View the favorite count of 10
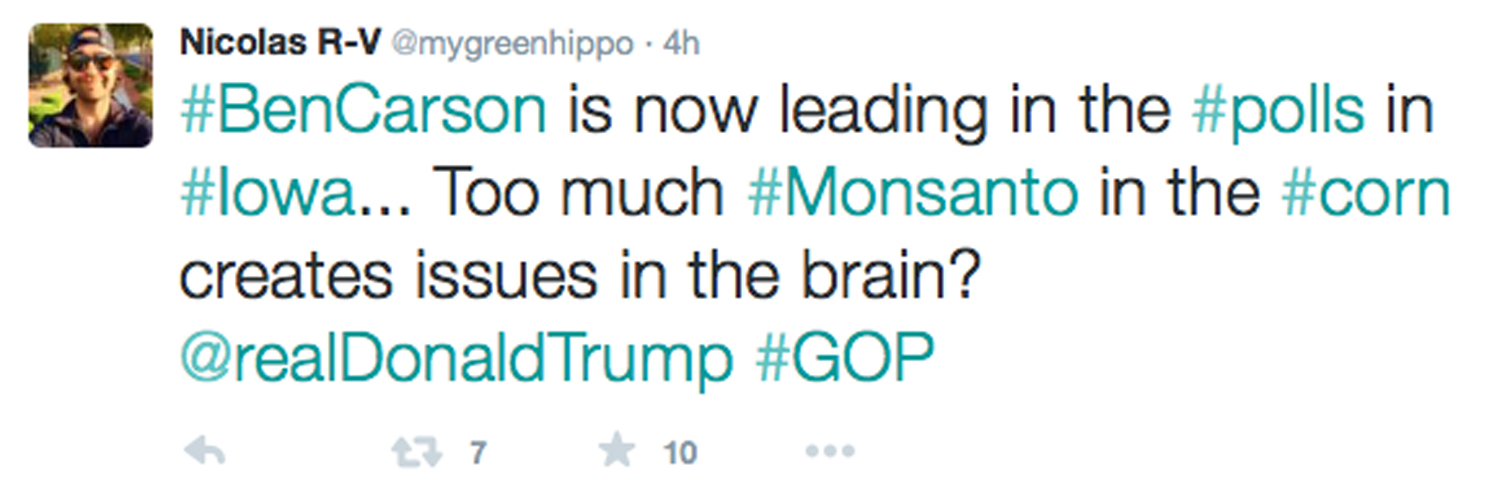 pyautogui.click(x=680, y=454)
